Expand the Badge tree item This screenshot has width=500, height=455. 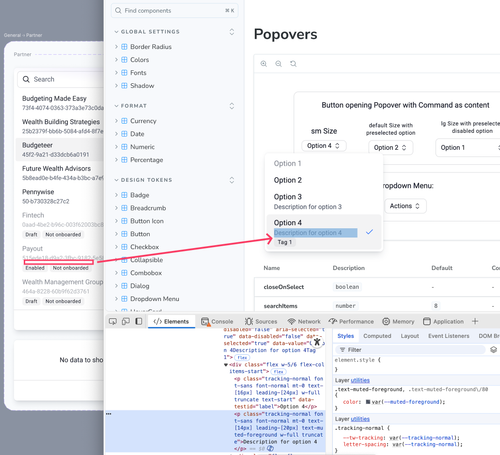click(116, 195)
